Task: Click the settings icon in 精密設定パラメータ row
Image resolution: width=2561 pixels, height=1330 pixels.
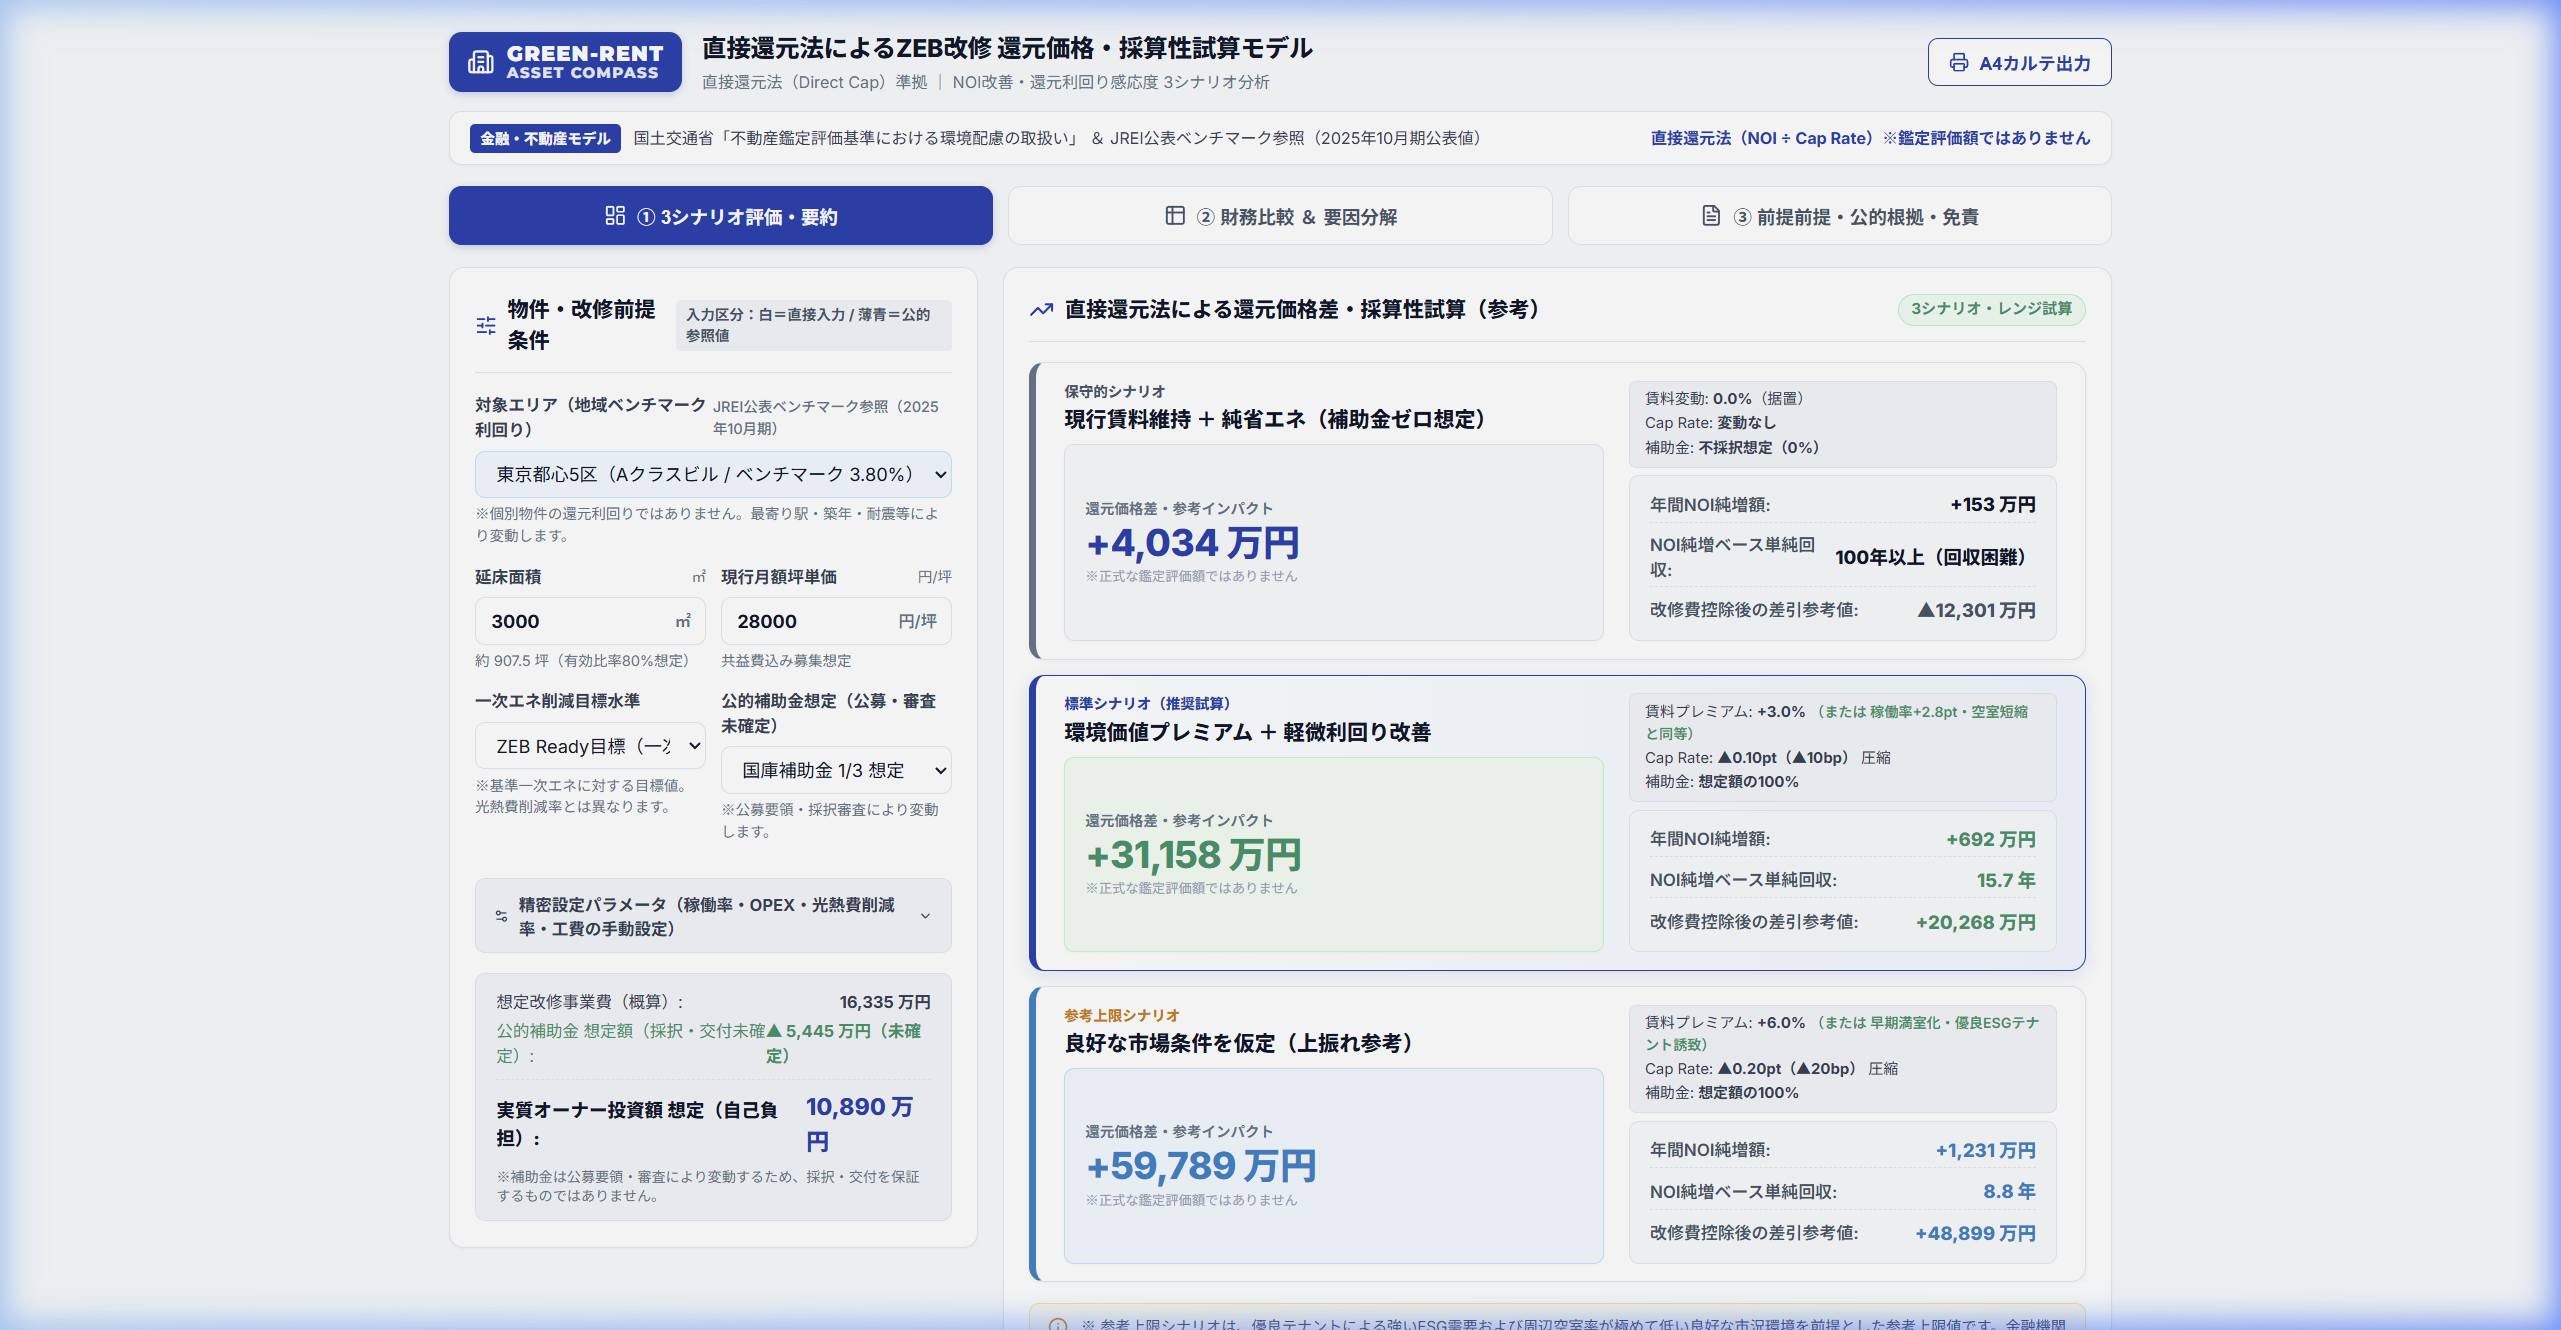Action: [501, 916]
